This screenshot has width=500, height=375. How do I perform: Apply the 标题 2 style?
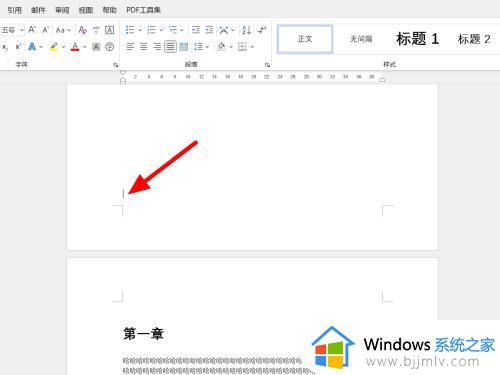(474, 39)
